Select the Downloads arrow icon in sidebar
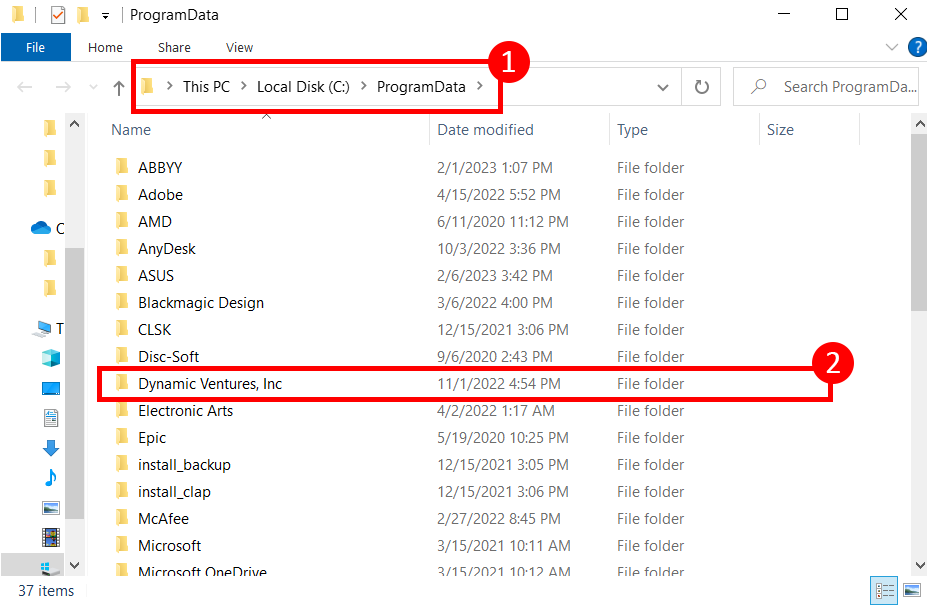The image size is (927, 605). coord(50,448)
